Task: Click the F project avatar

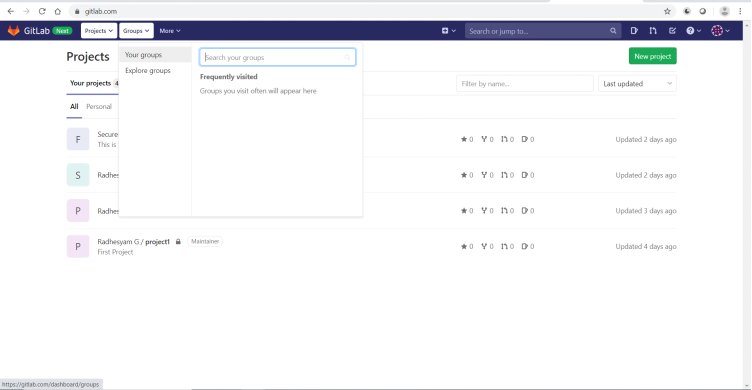Action: (x=78, y=139)
